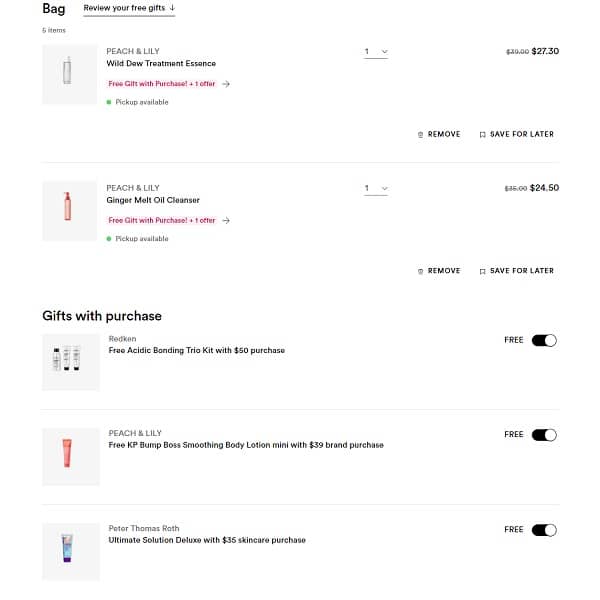
Task: Click trash icon to remove Ginger Melt Cleanser
Action: tap(421, 271)
